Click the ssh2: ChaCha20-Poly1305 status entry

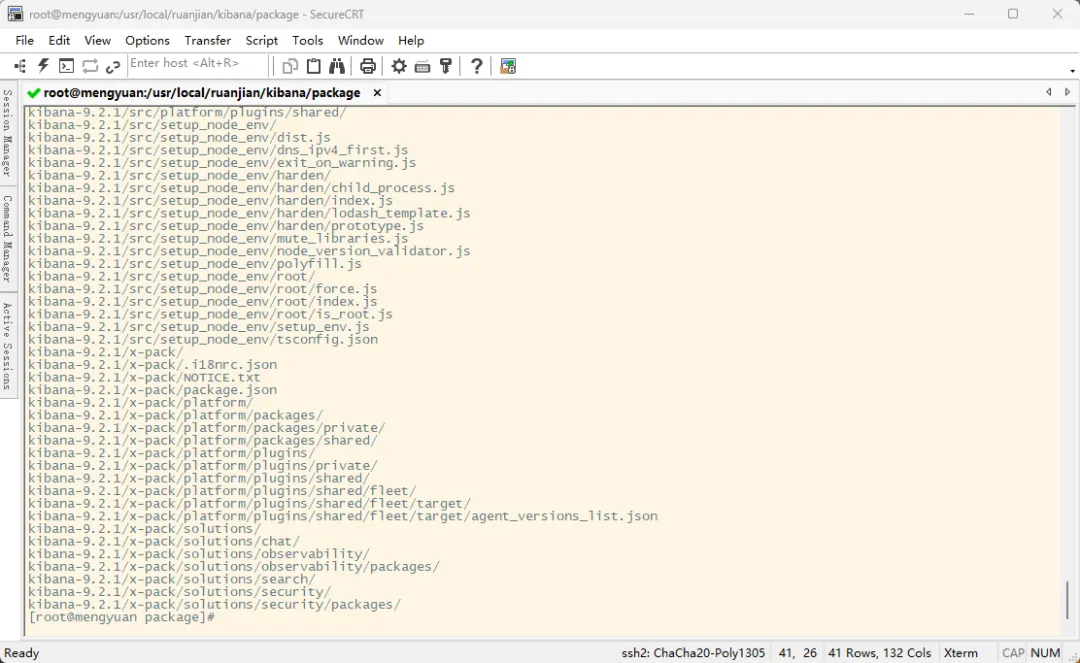point(693,653)
